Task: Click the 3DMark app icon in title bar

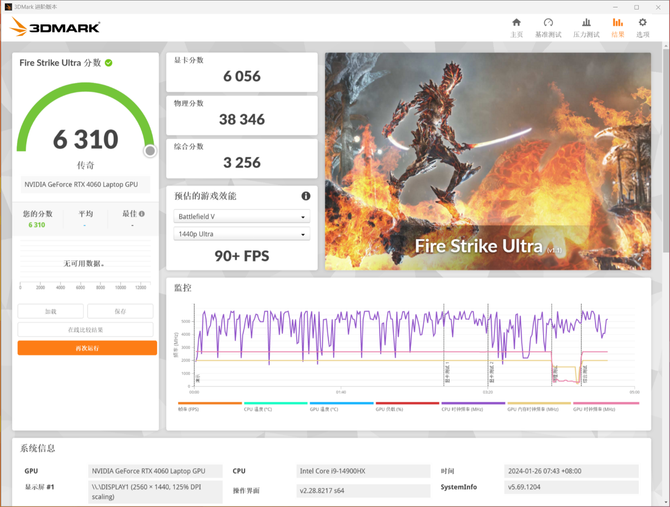Action: click(x=8, y=7)
